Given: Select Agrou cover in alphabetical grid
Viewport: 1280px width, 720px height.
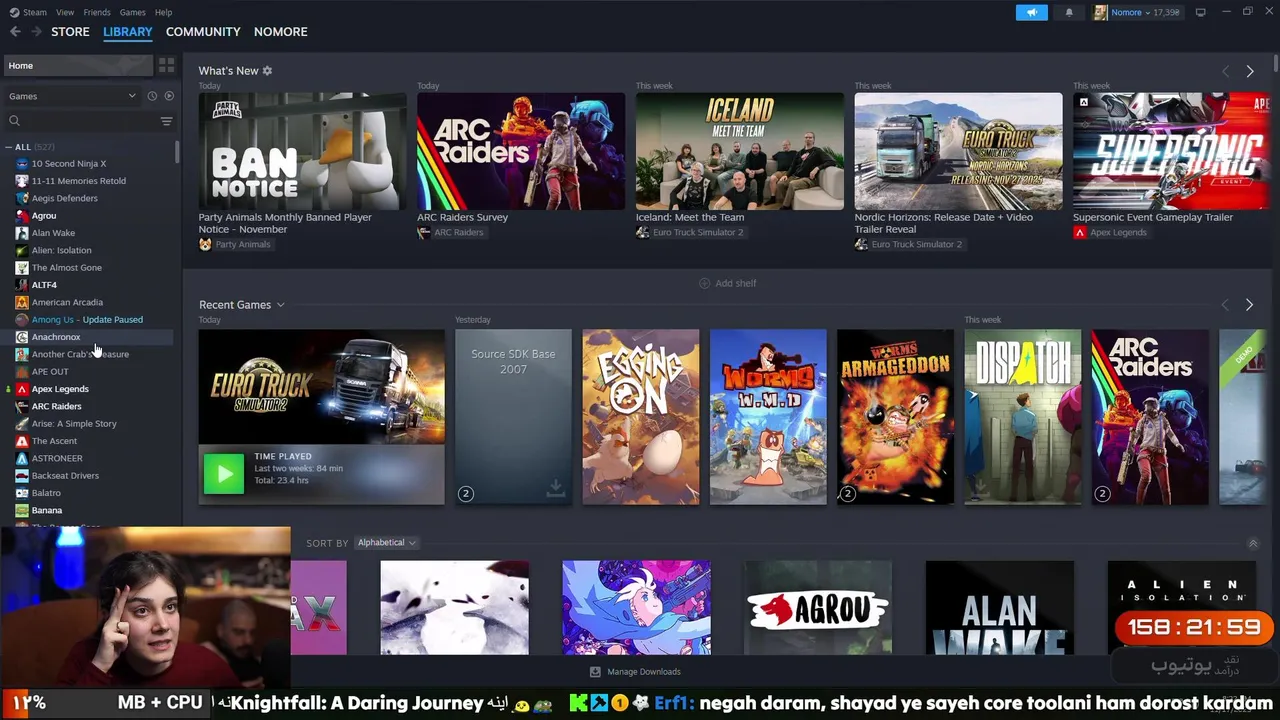Looking at the screenshot, I should pos(818,608).
